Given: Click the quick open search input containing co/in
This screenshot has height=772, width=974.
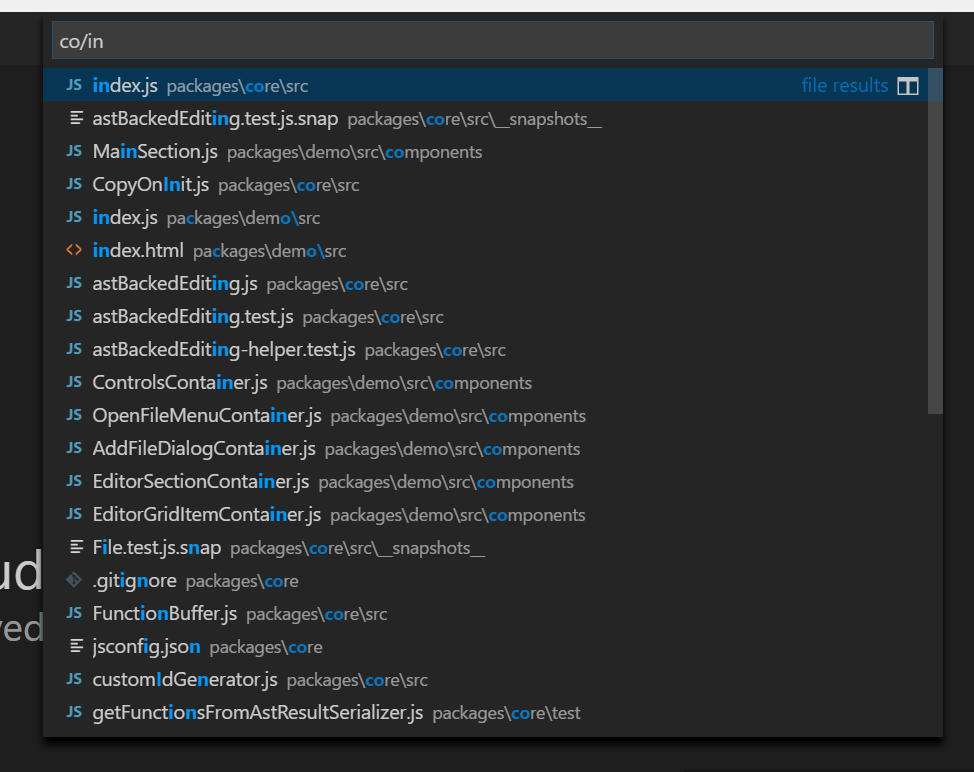Looking at the screenshot, I should (x=493, y=41).
